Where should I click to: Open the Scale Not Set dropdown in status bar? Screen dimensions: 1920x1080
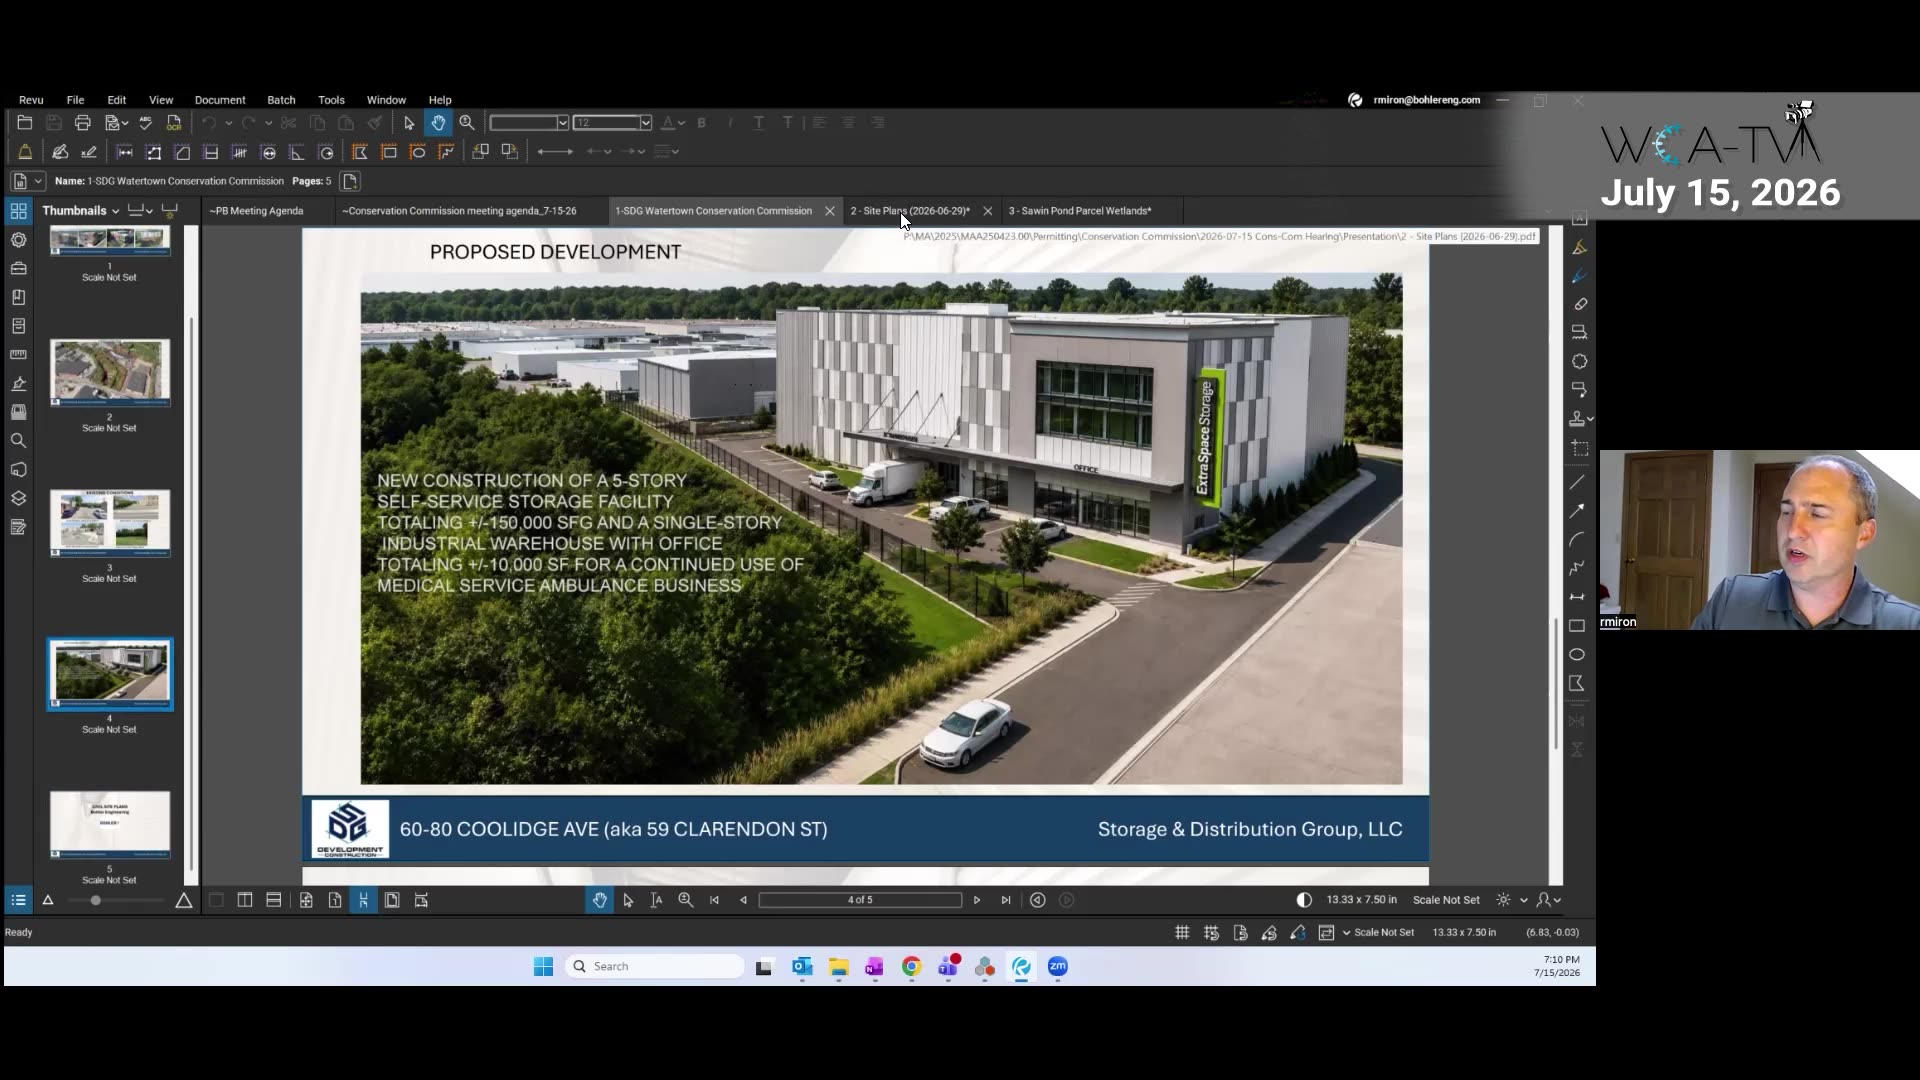point(1346,933)
